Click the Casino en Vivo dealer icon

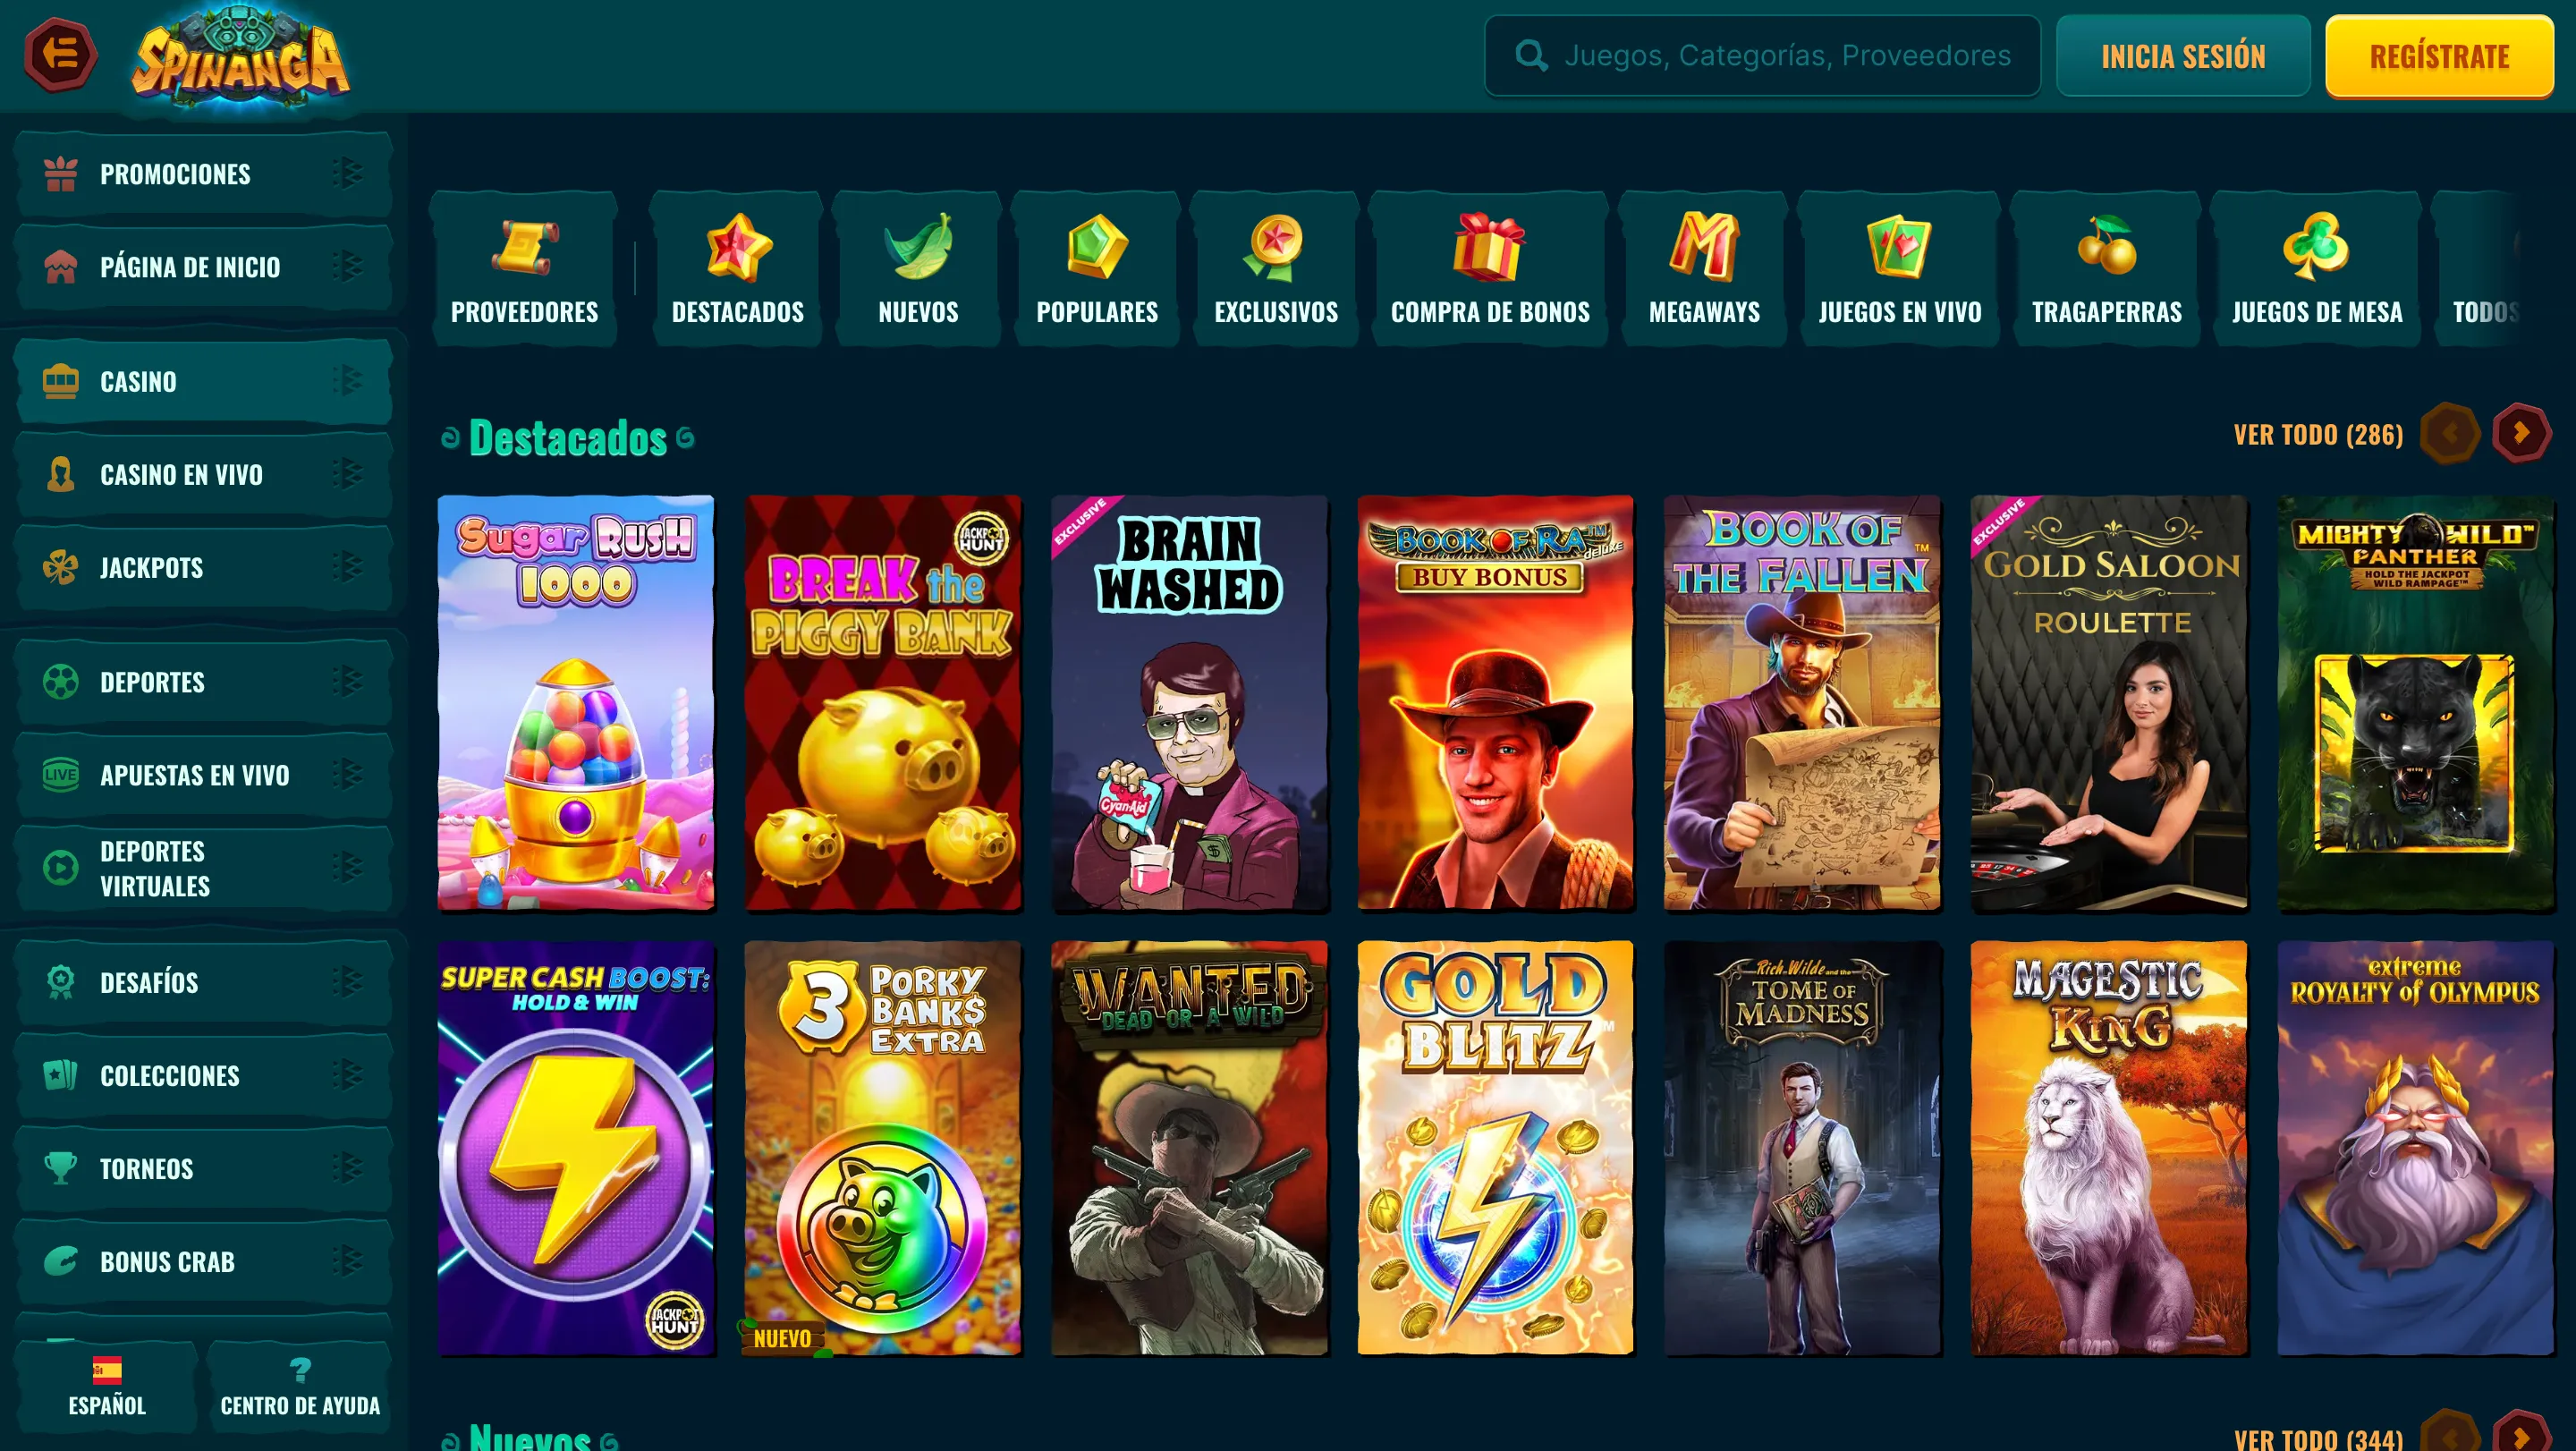pos(61,474)
